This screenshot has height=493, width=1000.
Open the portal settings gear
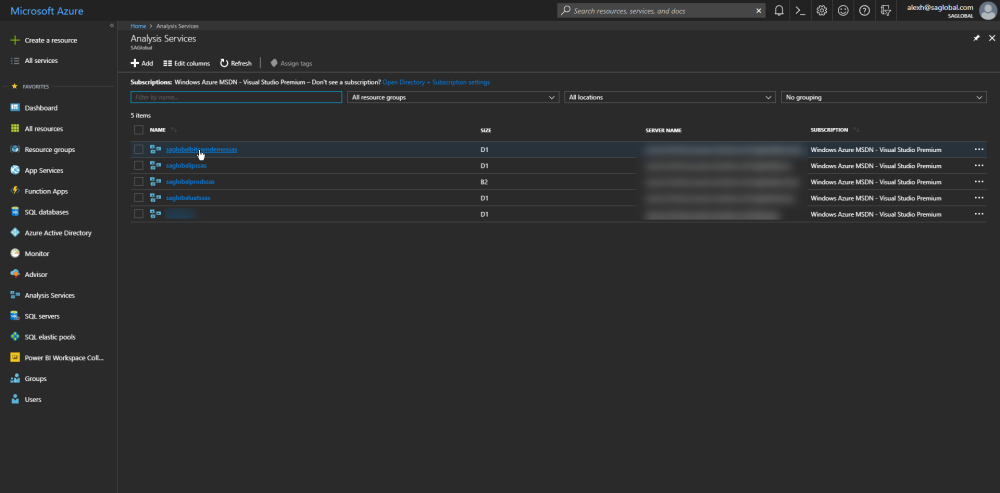822,11
